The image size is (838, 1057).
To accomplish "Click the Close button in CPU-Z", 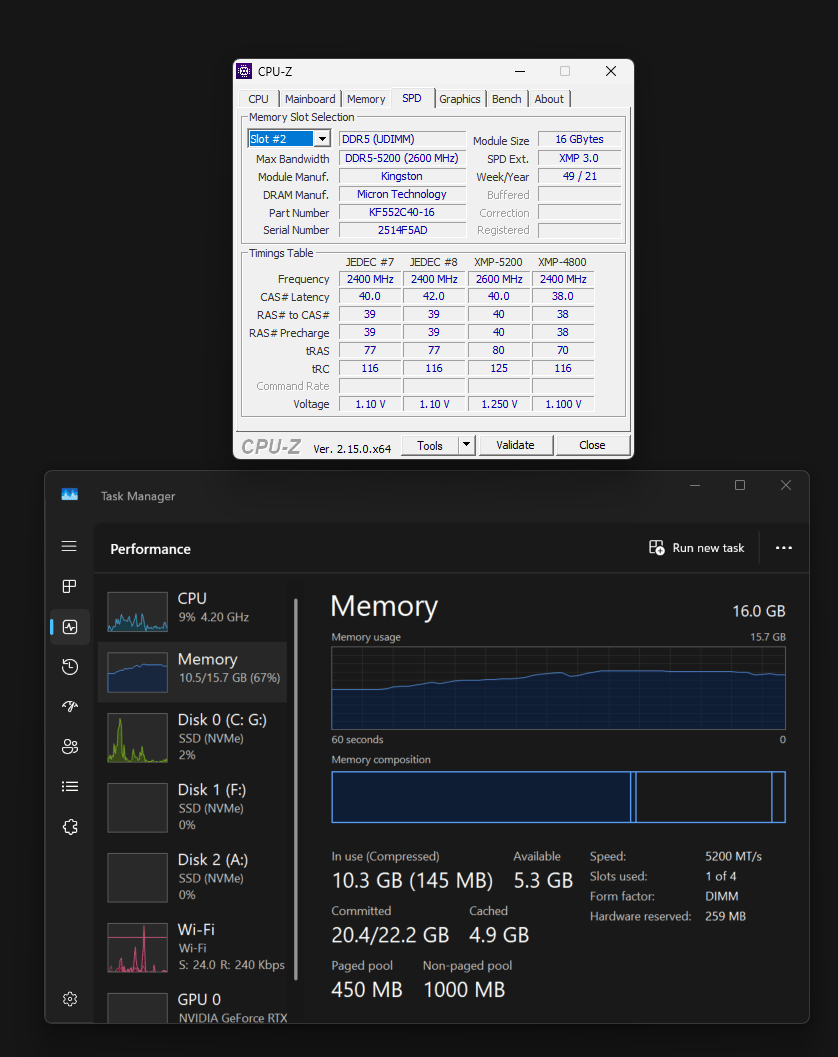I will 593,445.
